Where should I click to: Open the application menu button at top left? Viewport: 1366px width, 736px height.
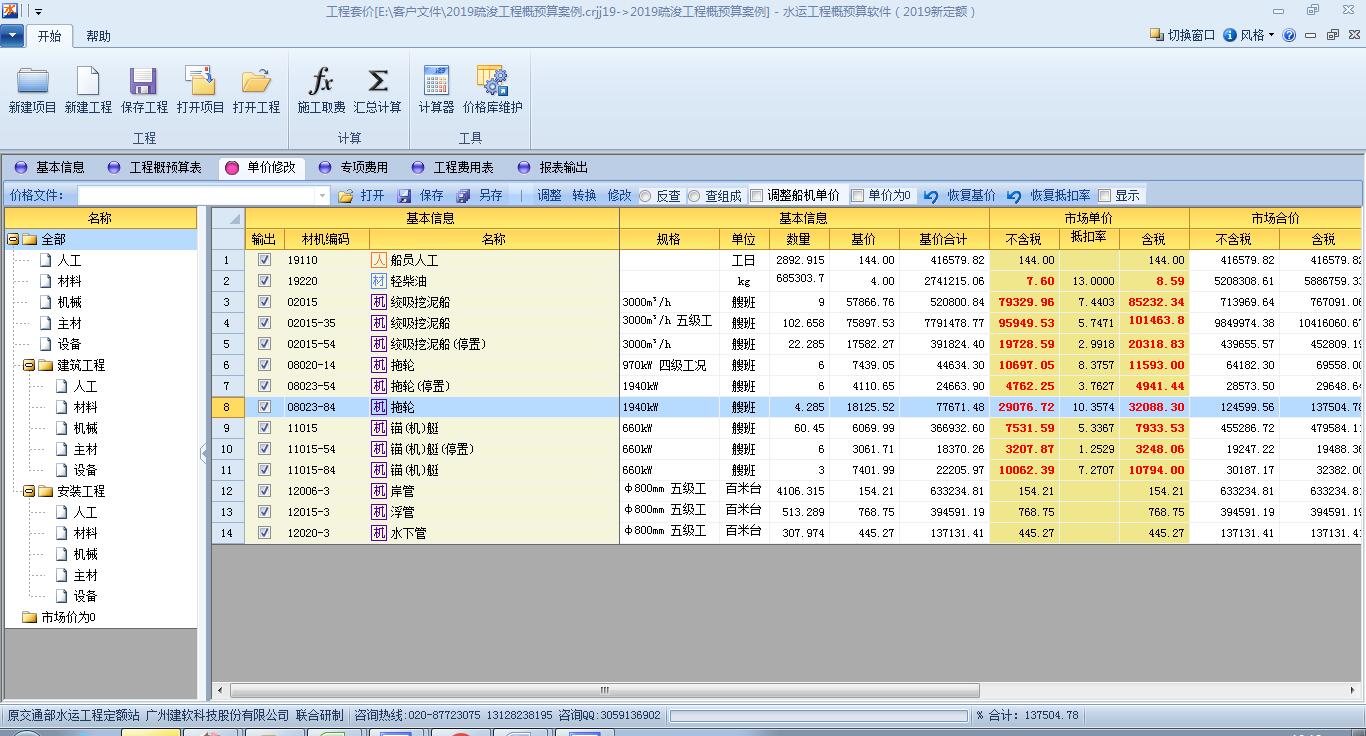click(13, 35)
